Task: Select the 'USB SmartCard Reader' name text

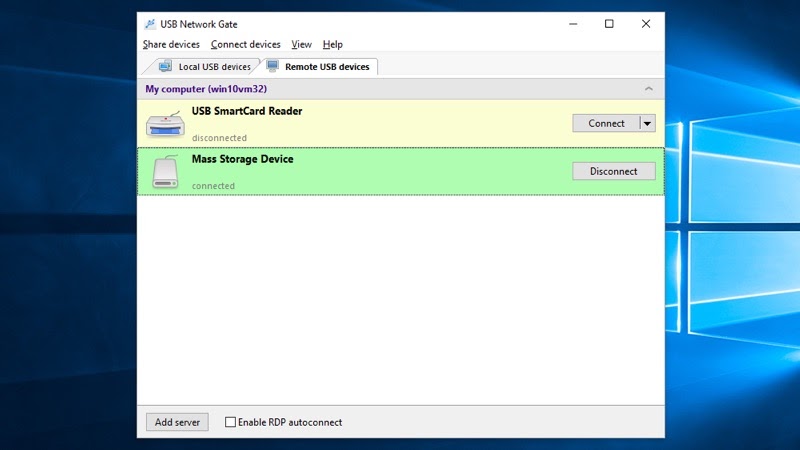Action: click(247, 111)
